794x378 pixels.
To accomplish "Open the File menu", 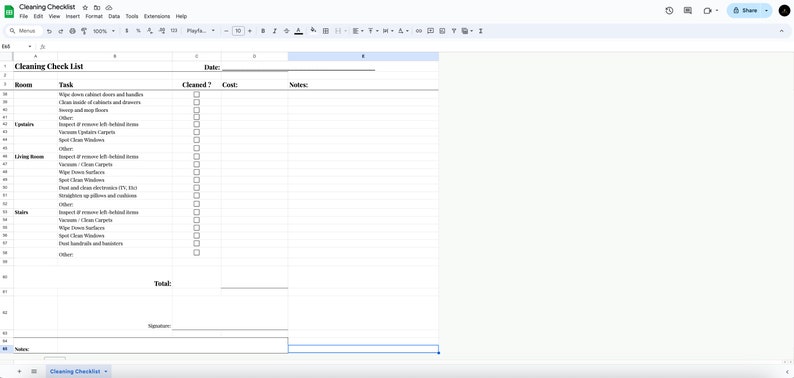I will tap(23, 16).
